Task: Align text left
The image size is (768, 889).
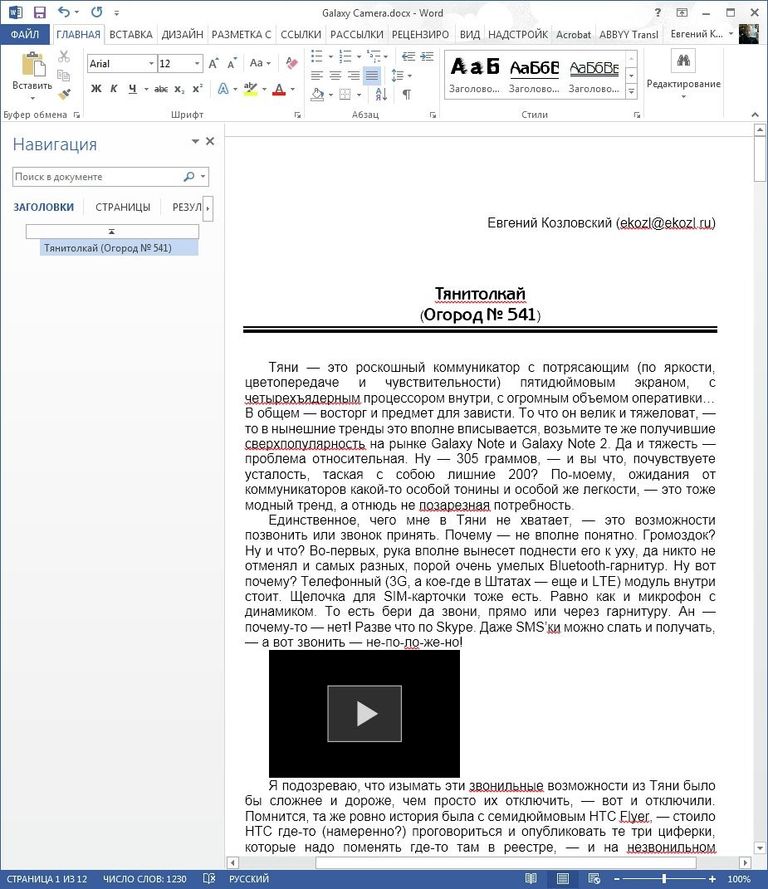Action: pyautogui.click(x=317, y=75)
